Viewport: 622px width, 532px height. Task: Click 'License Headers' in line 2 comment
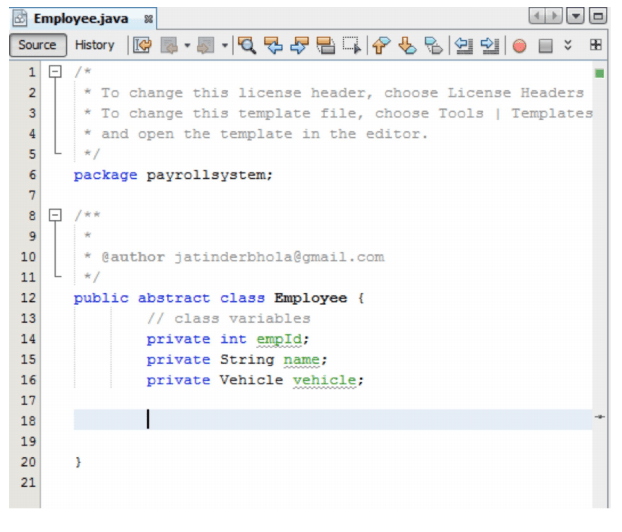click(516, 93)
